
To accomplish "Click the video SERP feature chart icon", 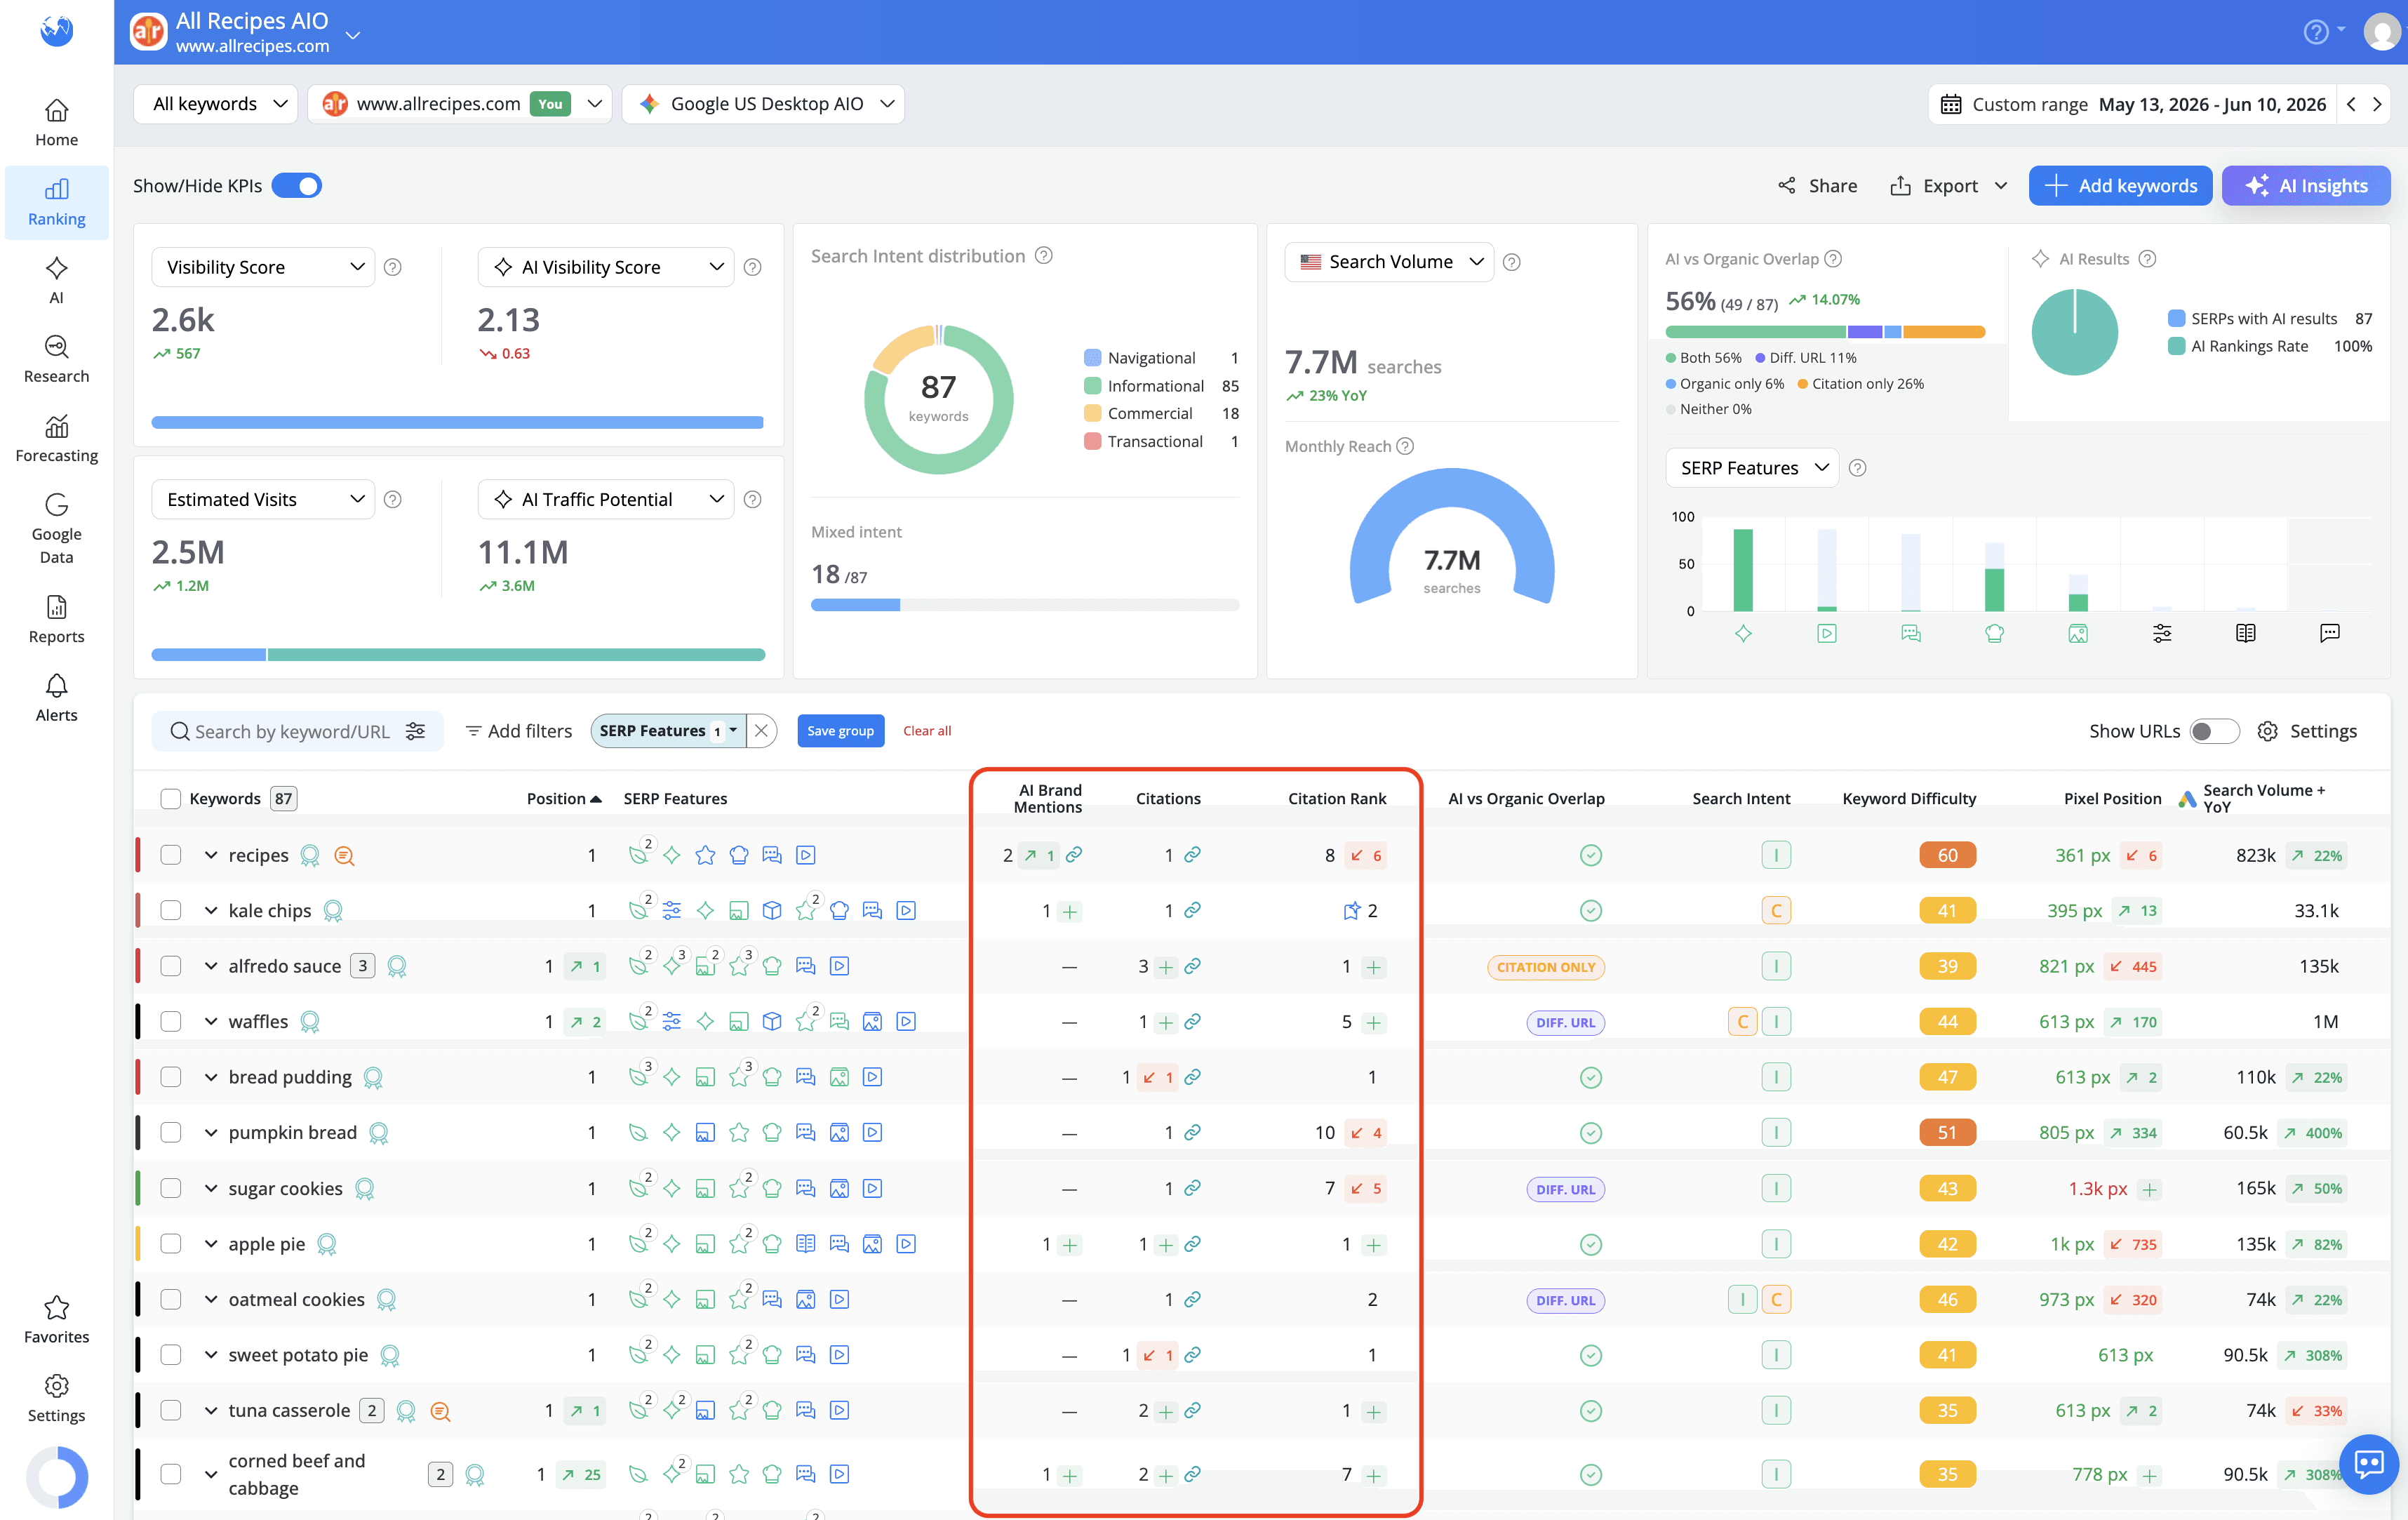I will point(1827,633).
